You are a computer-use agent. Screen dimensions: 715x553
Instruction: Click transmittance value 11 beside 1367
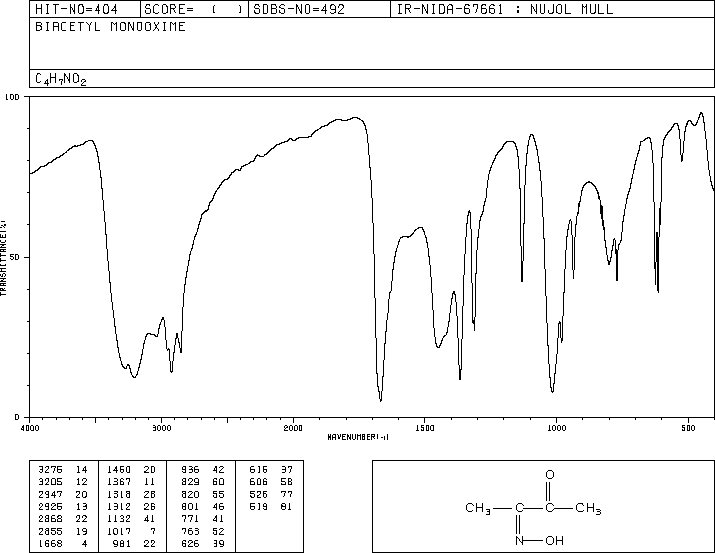[150, 482]
